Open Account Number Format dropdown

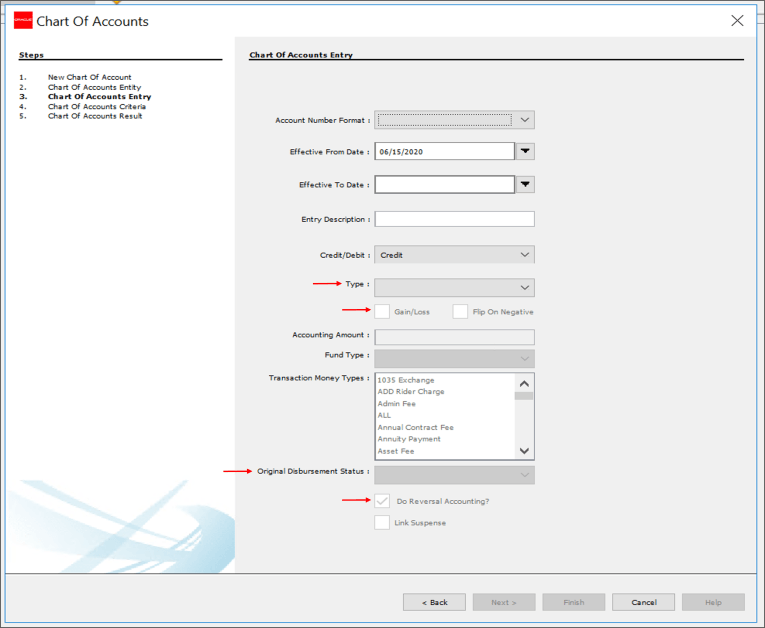[454, 120]
